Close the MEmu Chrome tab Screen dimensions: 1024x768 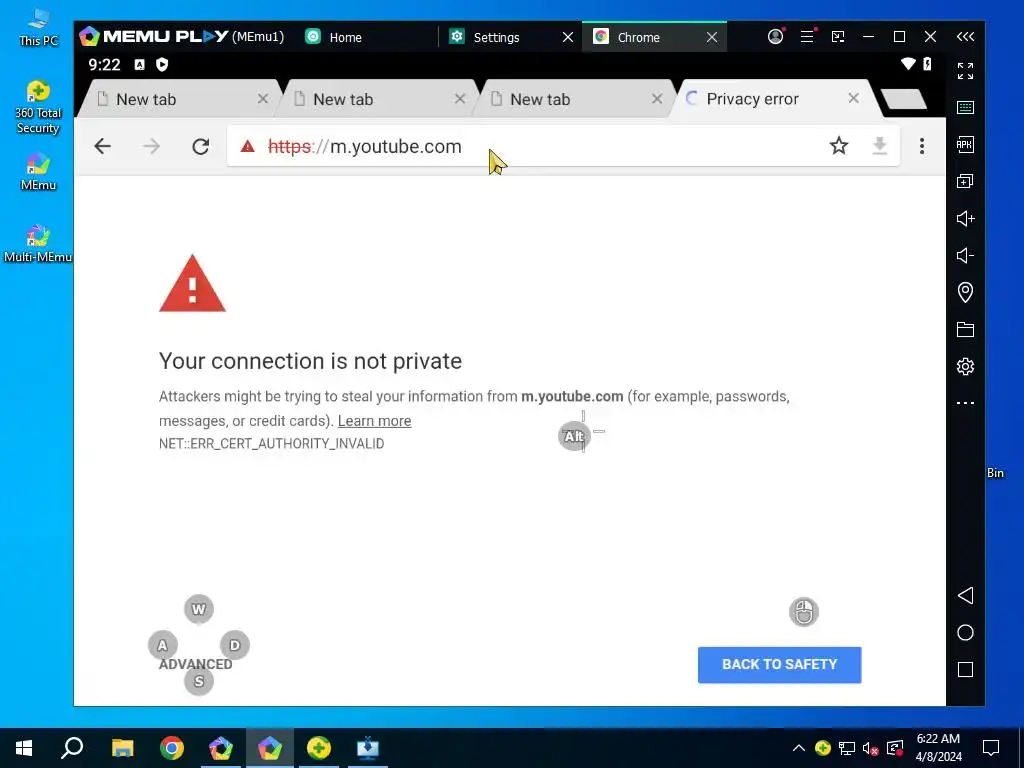pyautogui.click(x=712, y=37)
